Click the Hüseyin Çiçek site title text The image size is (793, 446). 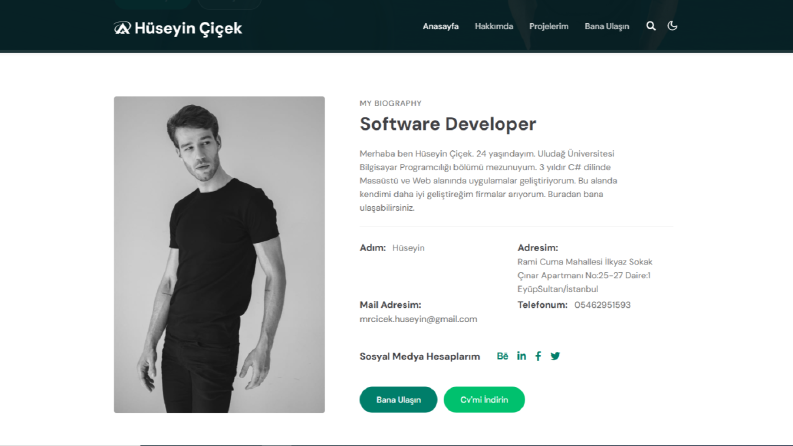[x=188, y=28]
